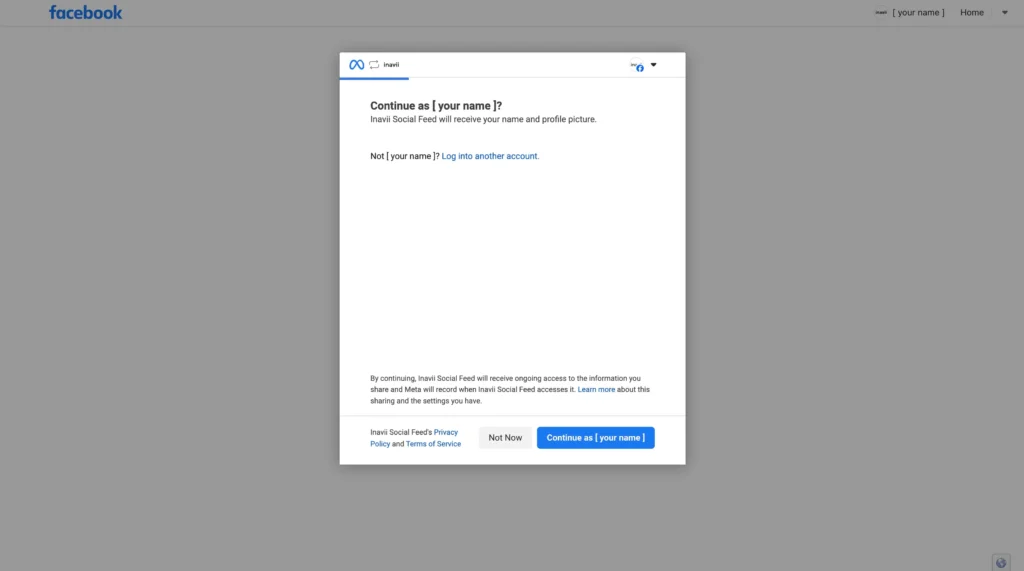Open the top bar account menu arrow
Image resolution: width=1024 pixels, height=571 pixels.
point(1004,12)
